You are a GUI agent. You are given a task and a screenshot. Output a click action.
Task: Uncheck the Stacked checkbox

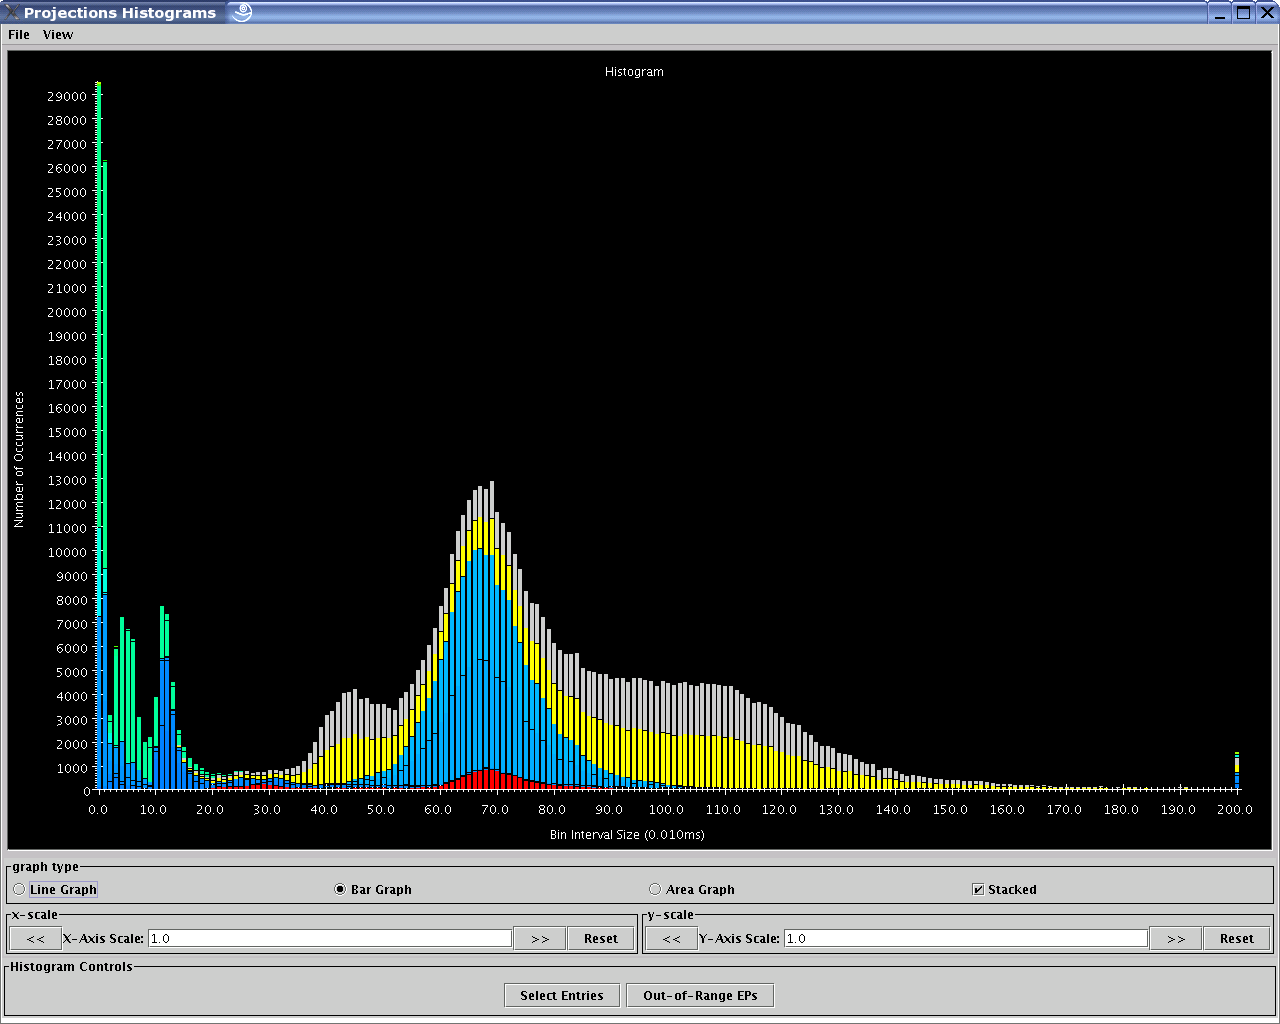pyautogui.click(x=978, y=889)
